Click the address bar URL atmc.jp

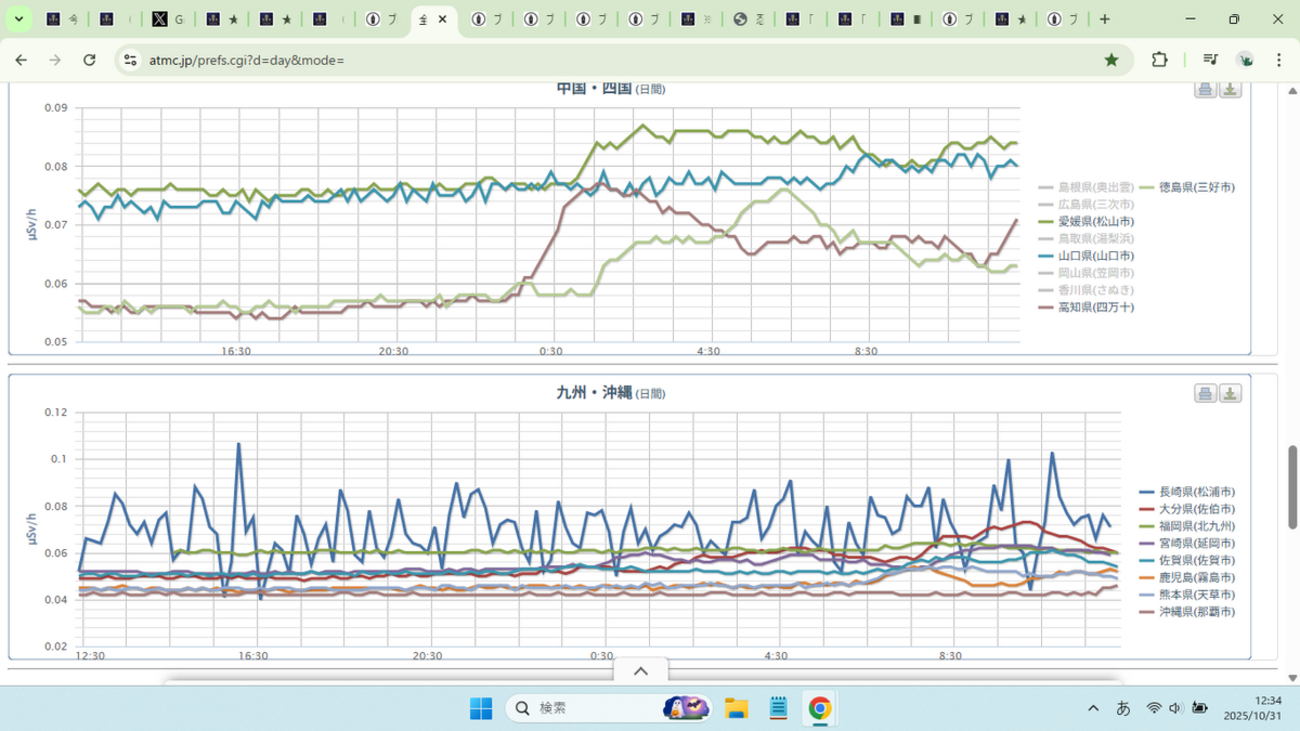(x=246, y=60)
